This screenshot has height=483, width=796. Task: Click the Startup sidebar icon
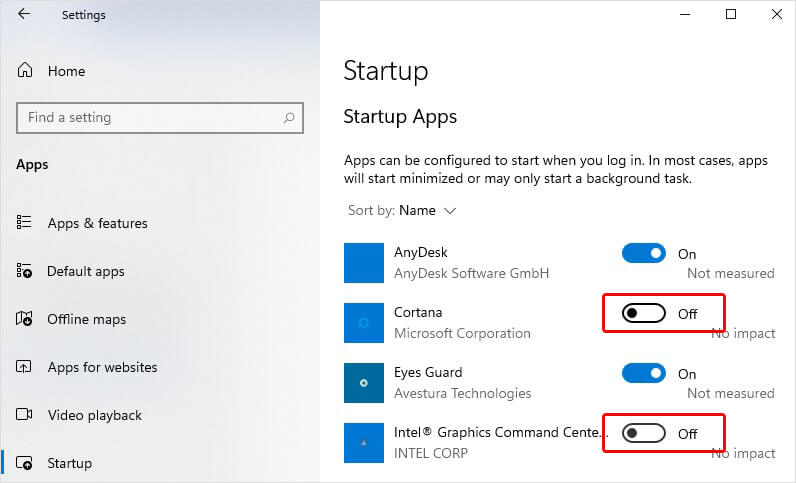click(24, 463)
